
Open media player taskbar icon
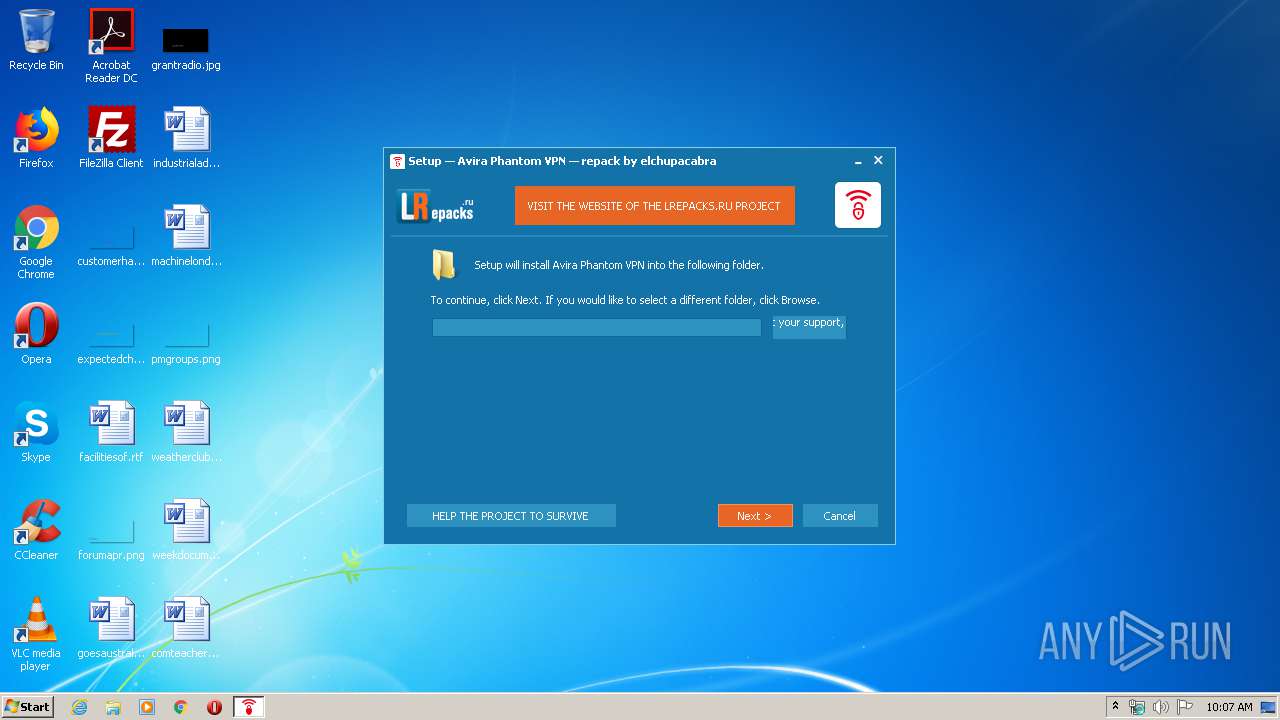(147, 707)
